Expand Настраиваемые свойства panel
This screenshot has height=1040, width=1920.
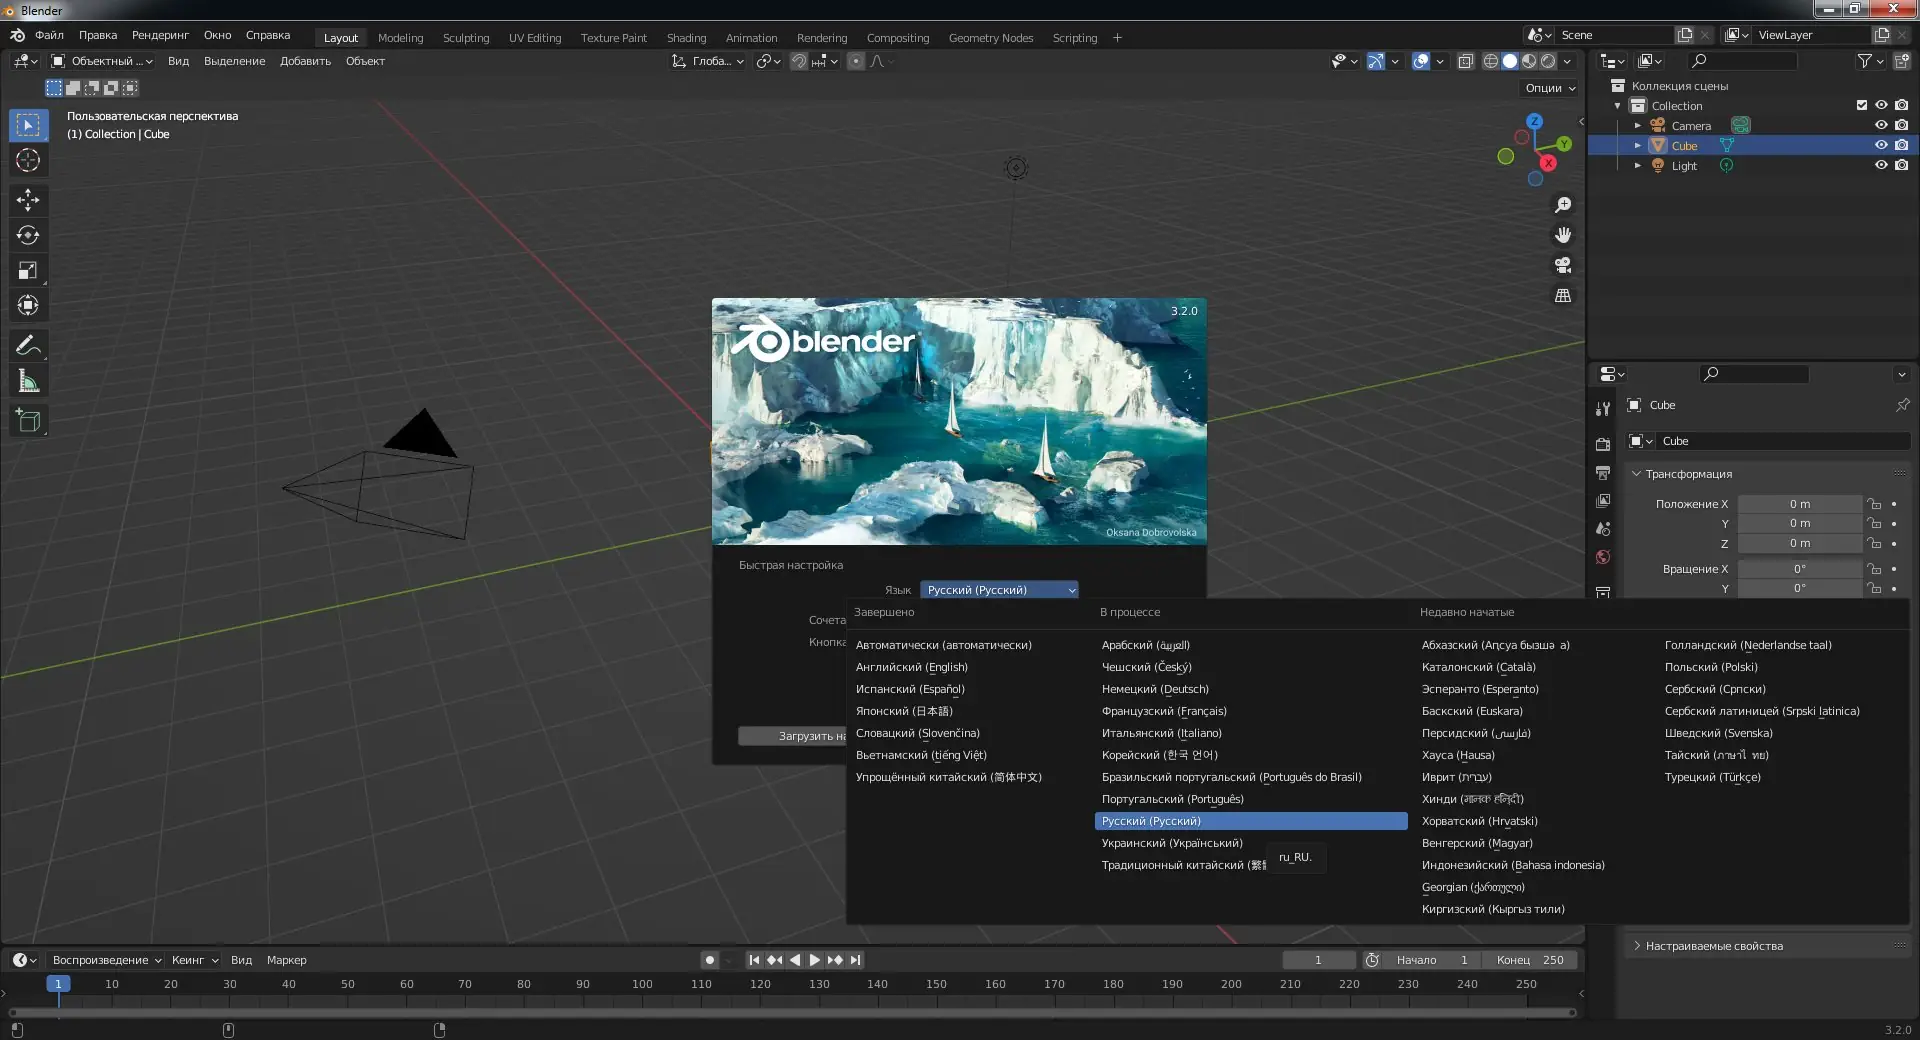(1714, 946)
